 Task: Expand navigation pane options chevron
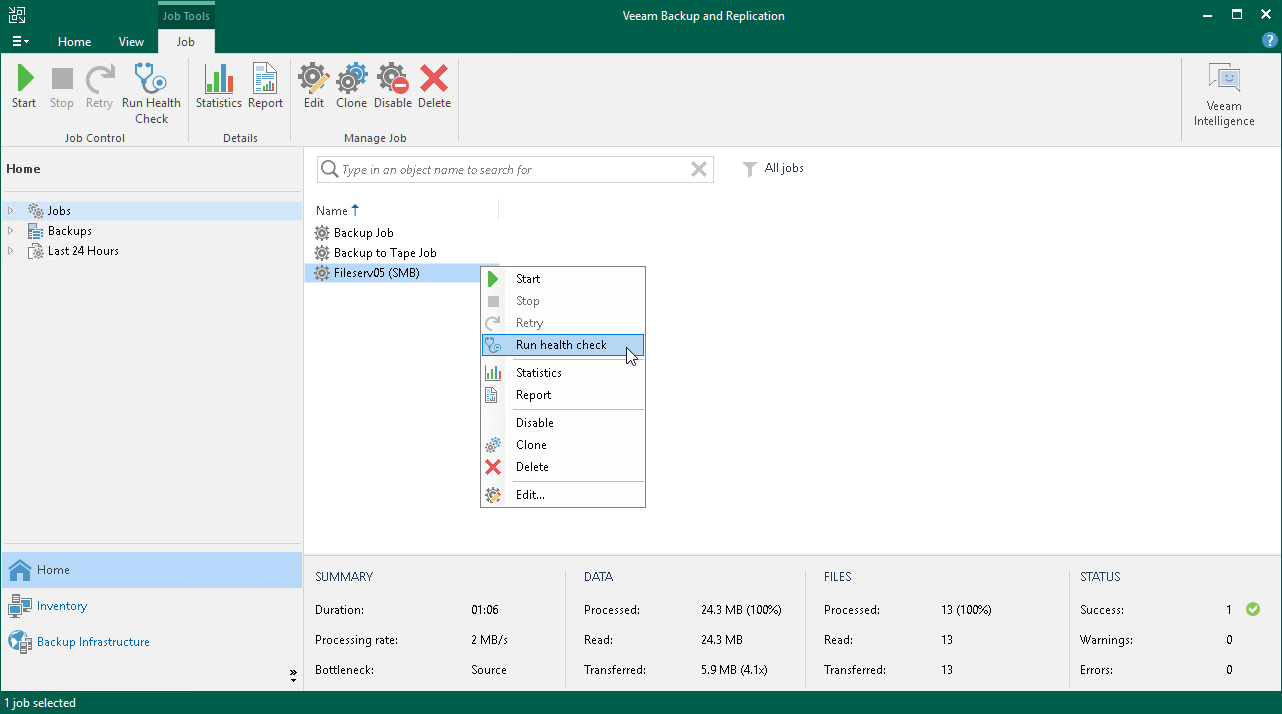tap(293, 674)
